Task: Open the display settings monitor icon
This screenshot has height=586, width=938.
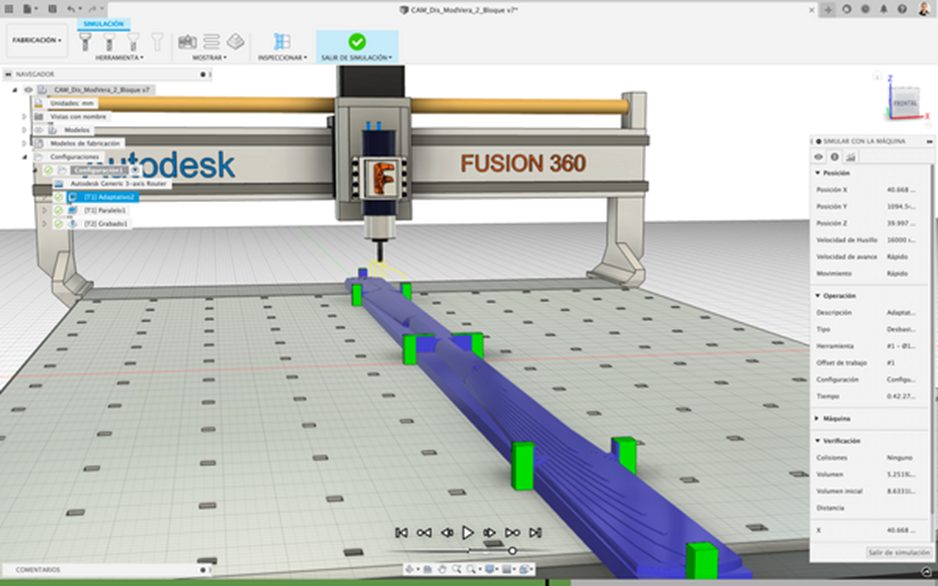Action: (489, 569)
